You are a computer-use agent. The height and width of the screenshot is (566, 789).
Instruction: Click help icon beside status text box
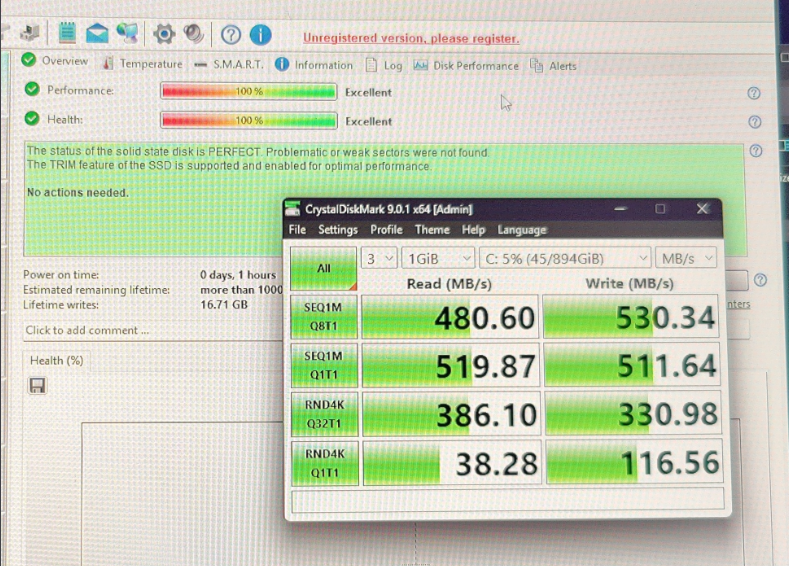[755, 150]
